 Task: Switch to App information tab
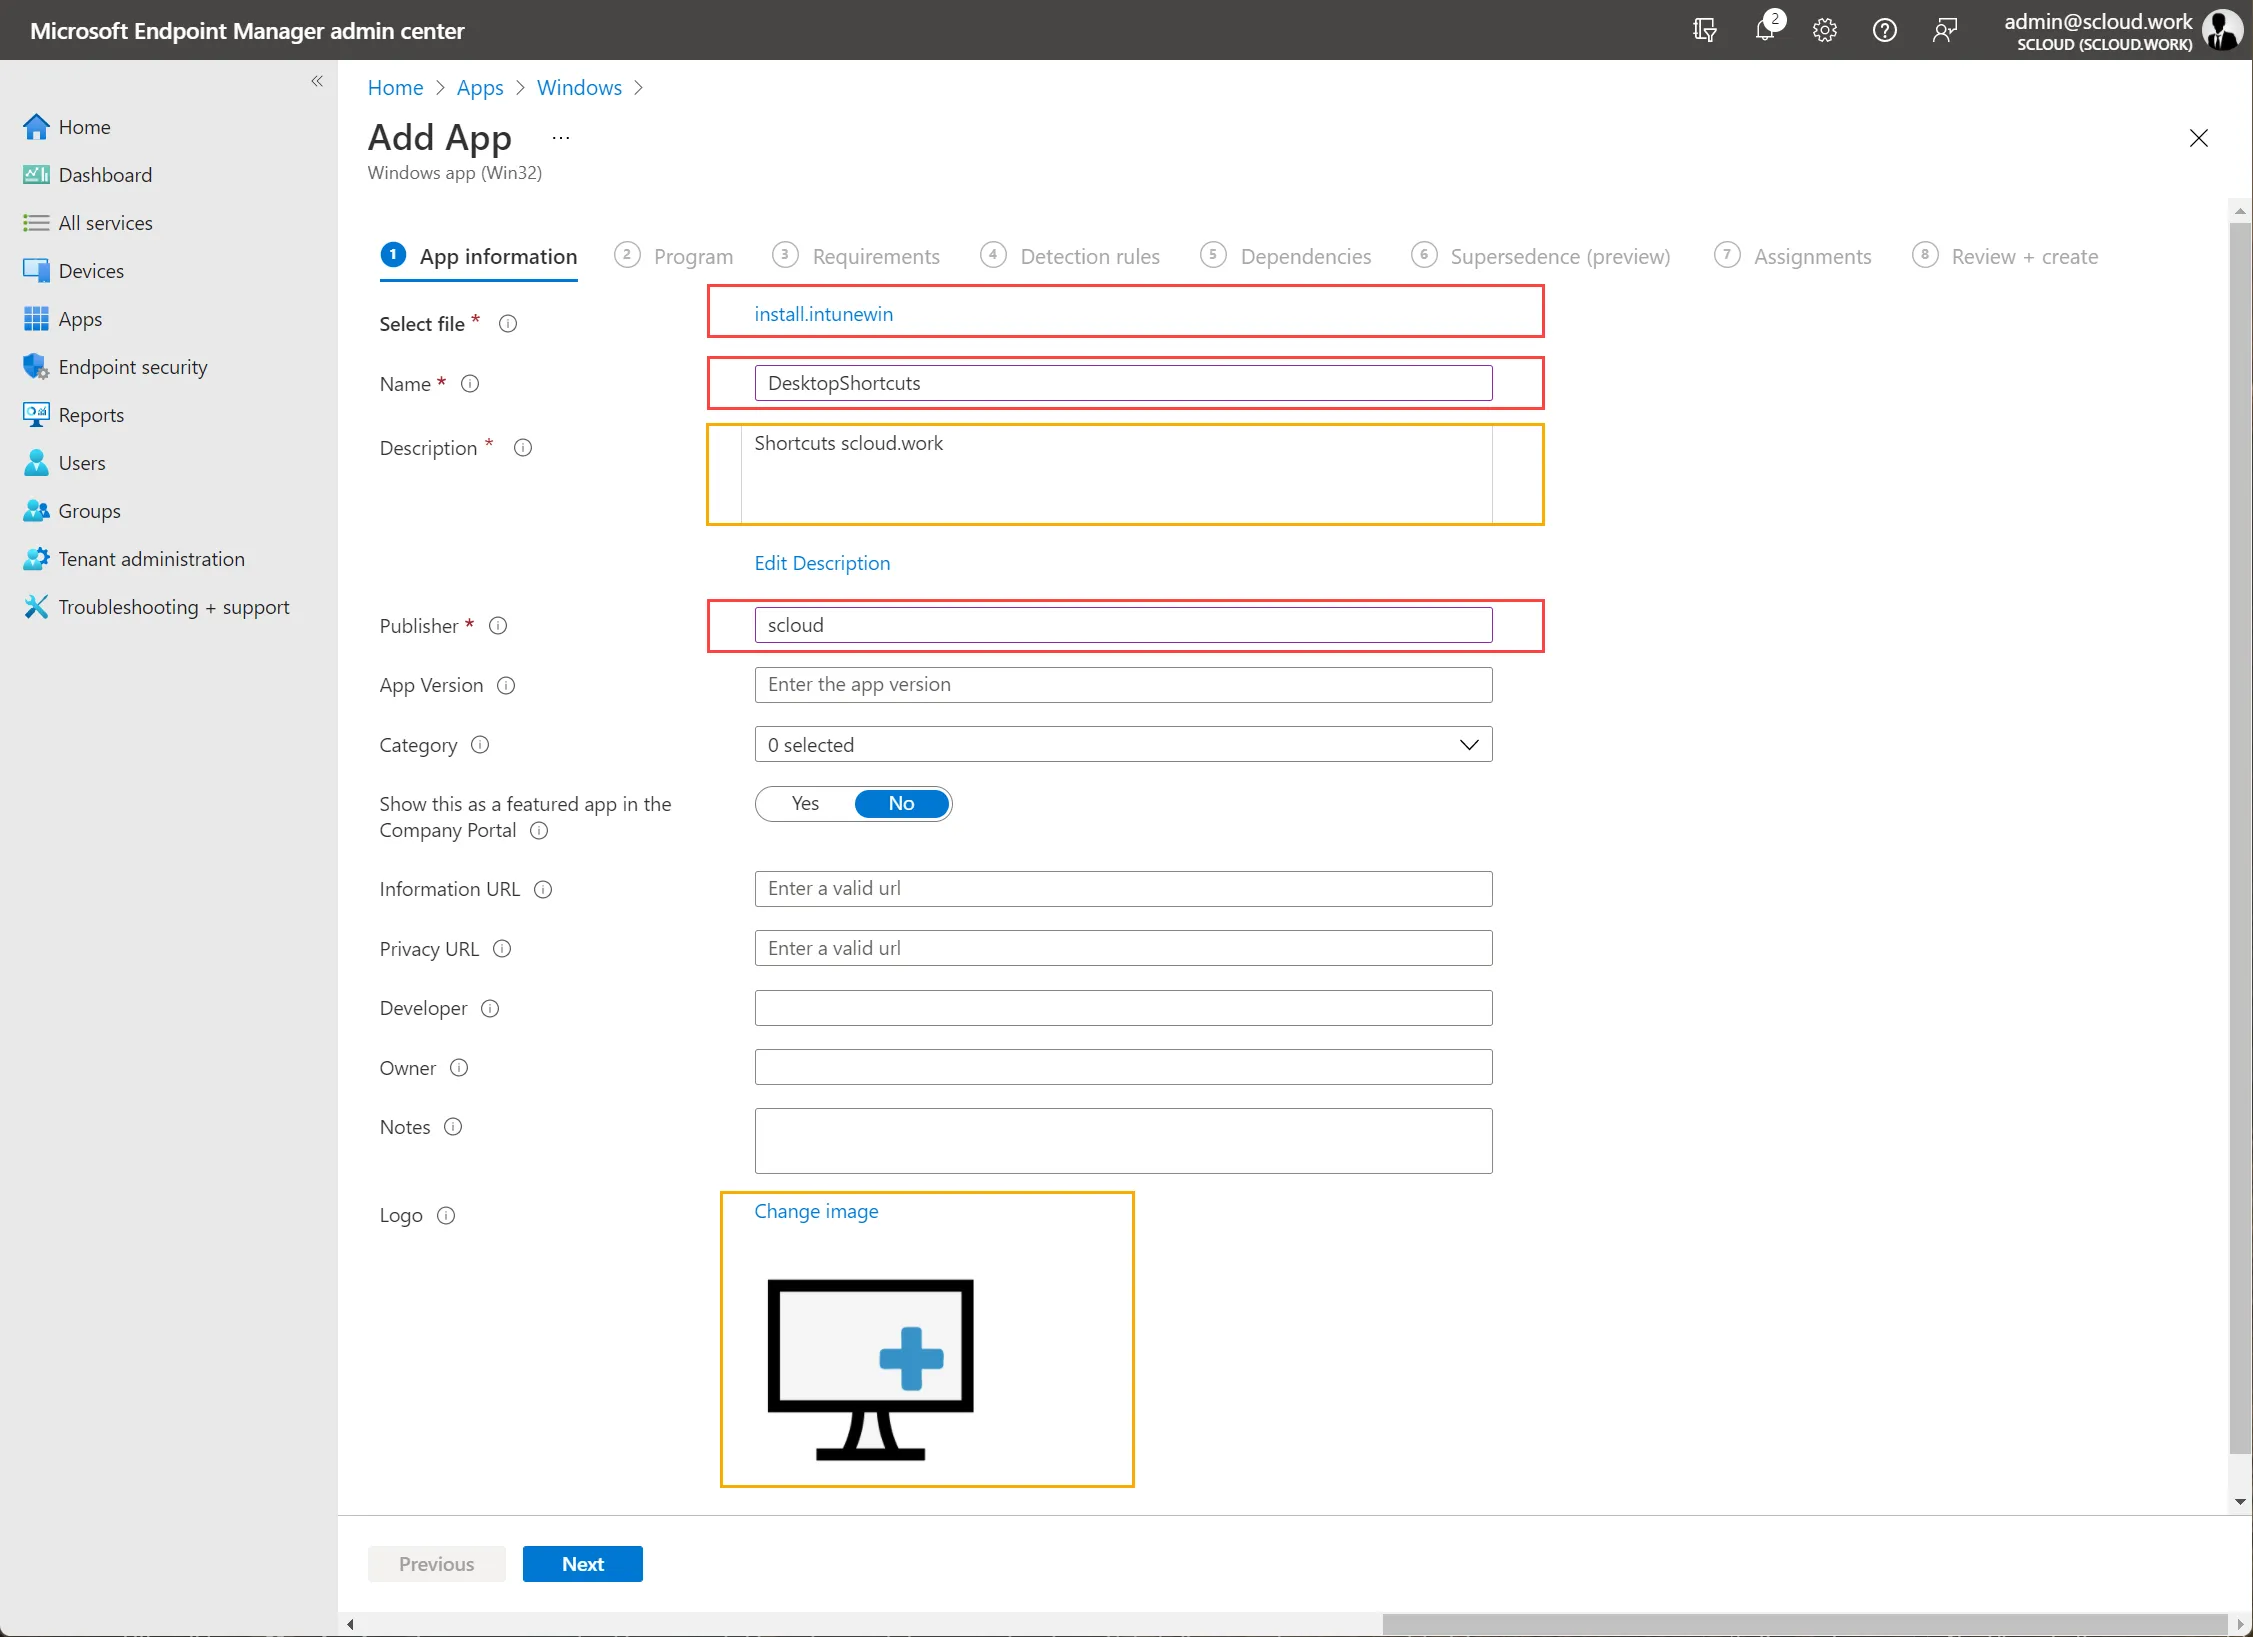[x=479, y=257]
